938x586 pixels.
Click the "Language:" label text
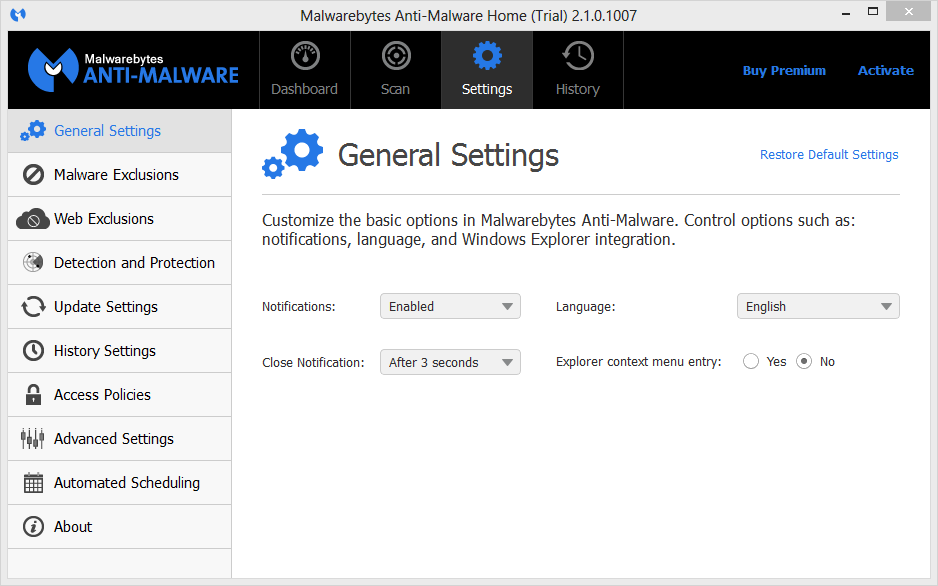click(586, 307)
